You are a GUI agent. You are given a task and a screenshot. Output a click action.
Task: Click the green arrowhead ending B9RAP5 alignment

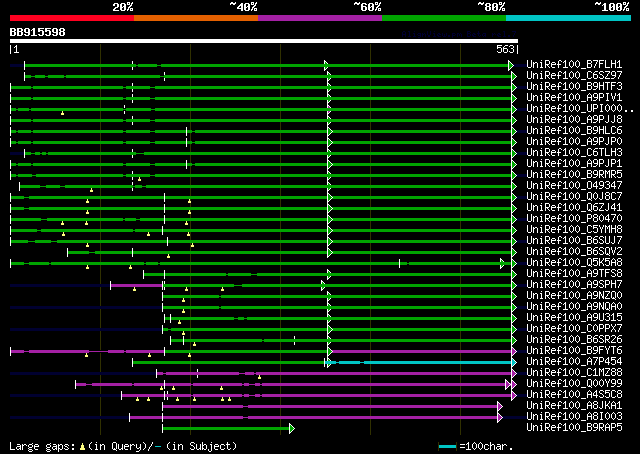pos(292,429)
